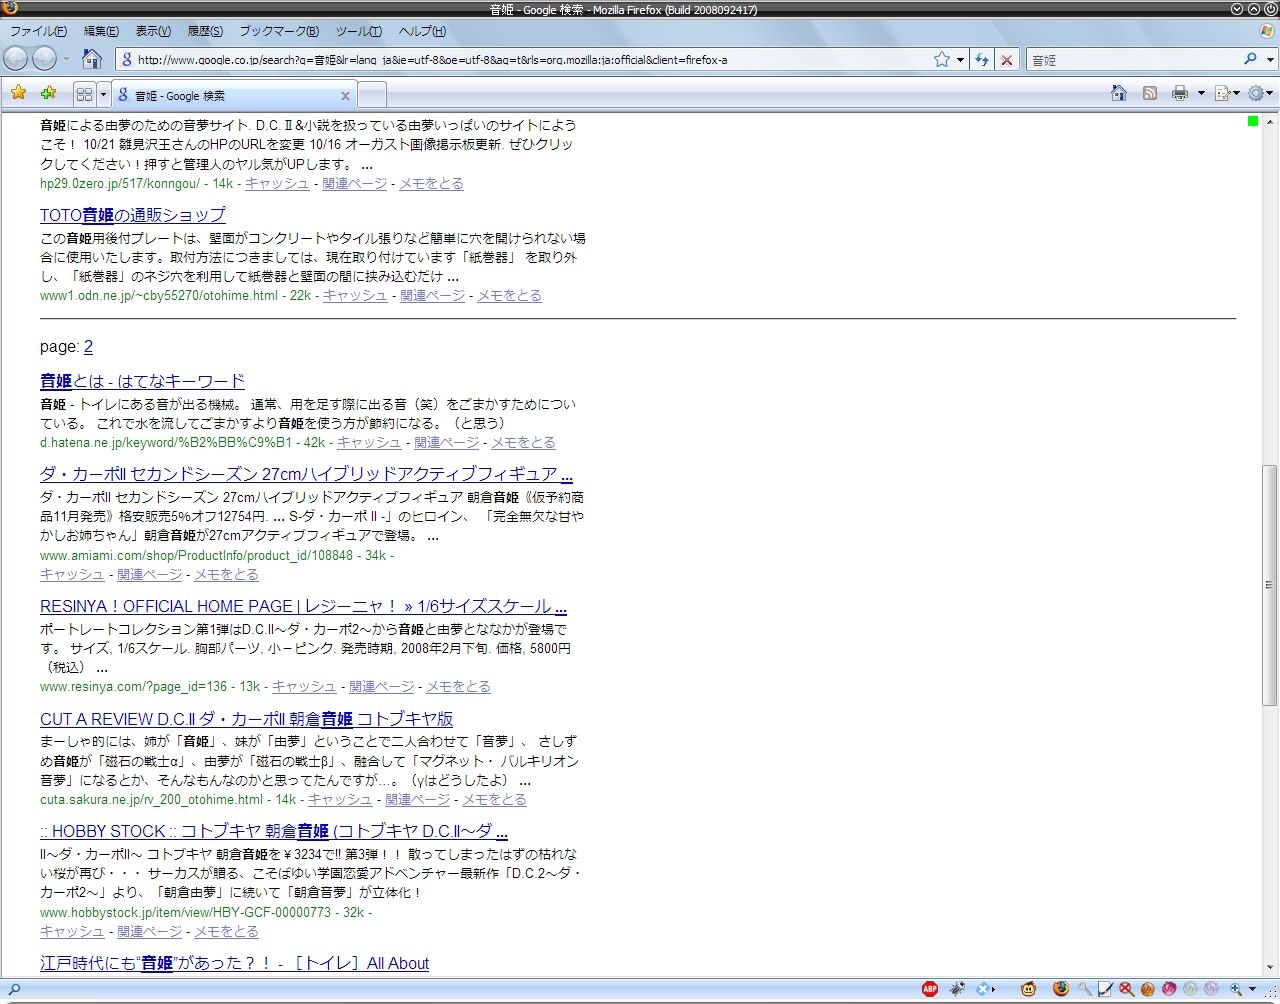This screenshot has width=1280, height=1004.
Task: Go to the Home page icon
Action: pyautogui.click(x=92, y=59)
